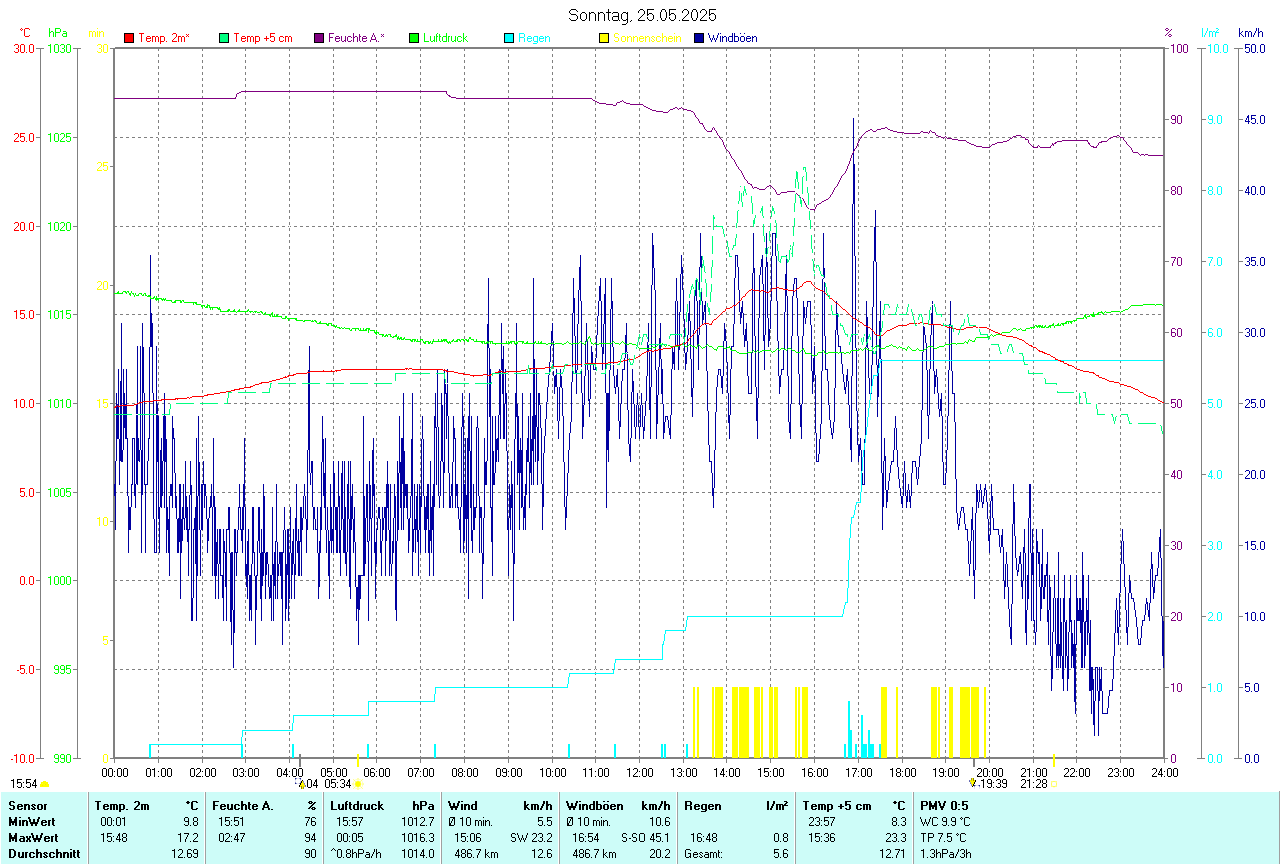
Task: Click the 'Feuchte A.' column header in table
Action: [243, 805]
